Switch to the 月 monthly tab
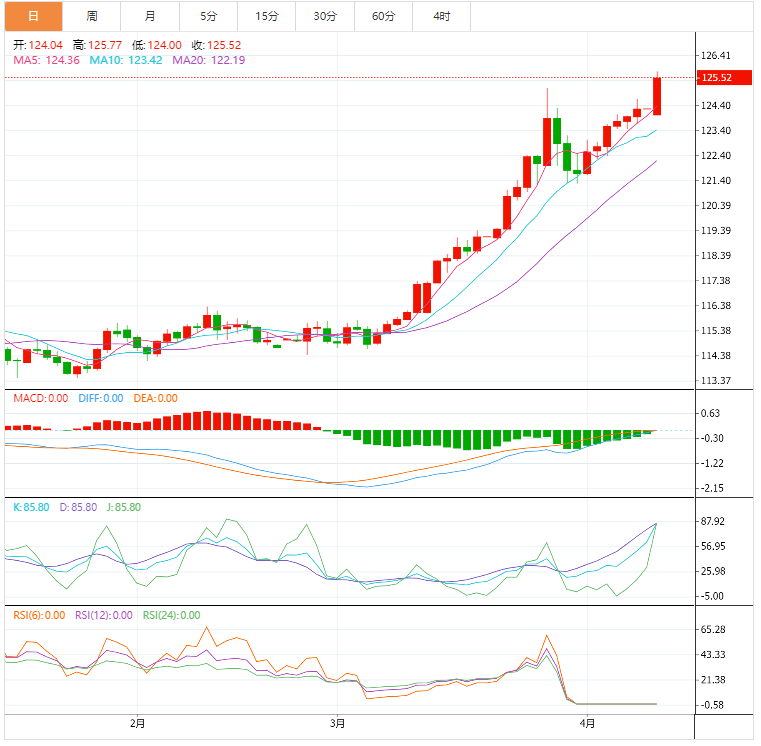 coord(150,16)
